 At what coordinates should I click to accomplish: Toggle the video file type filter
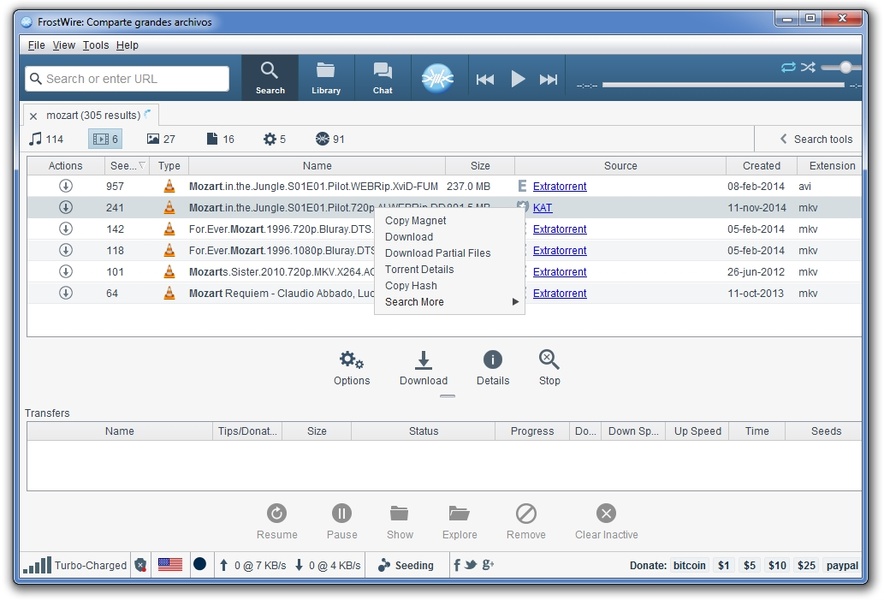click(x=104, y=139)
